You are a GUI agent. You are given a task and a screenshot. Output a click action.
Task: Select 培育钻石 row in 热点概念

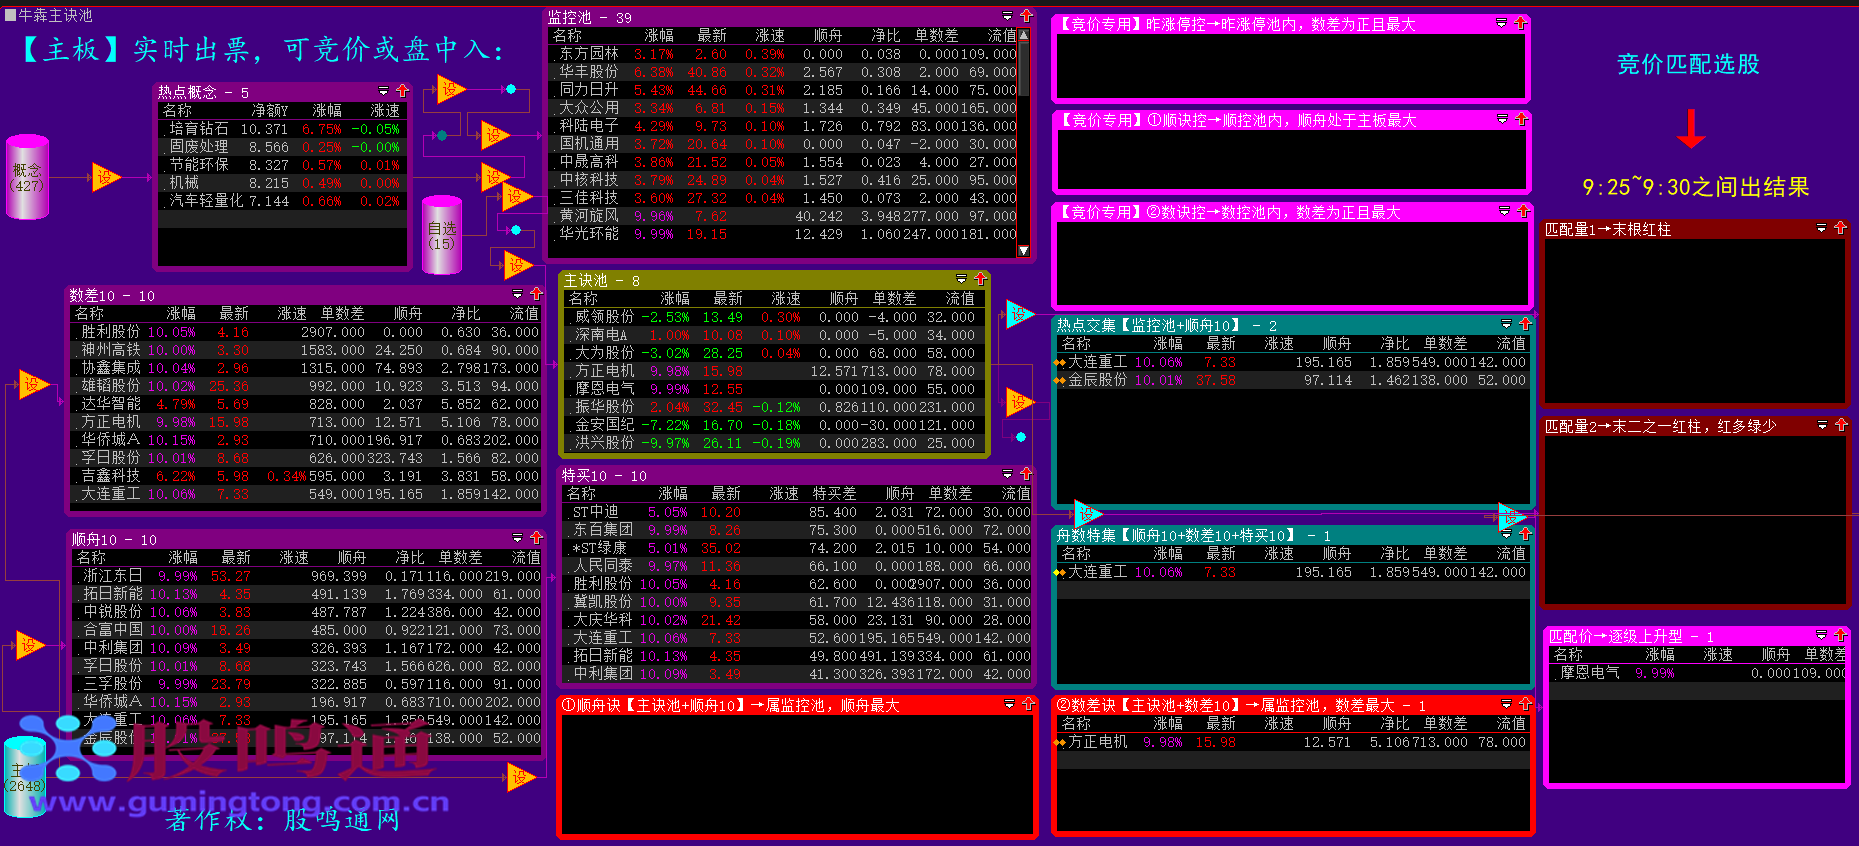198,129
